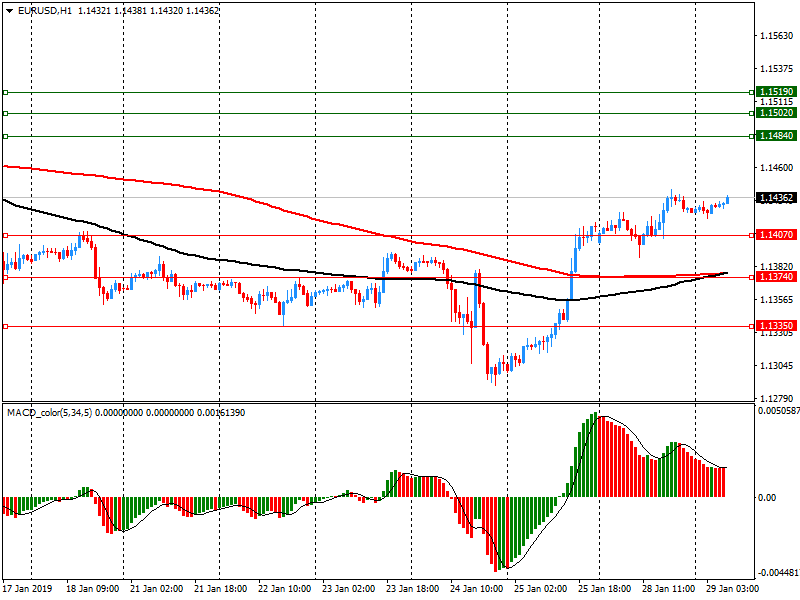Click the 1.14600 price scale value
The width and height of the screenshot is (800, 600).
point(777,167)
